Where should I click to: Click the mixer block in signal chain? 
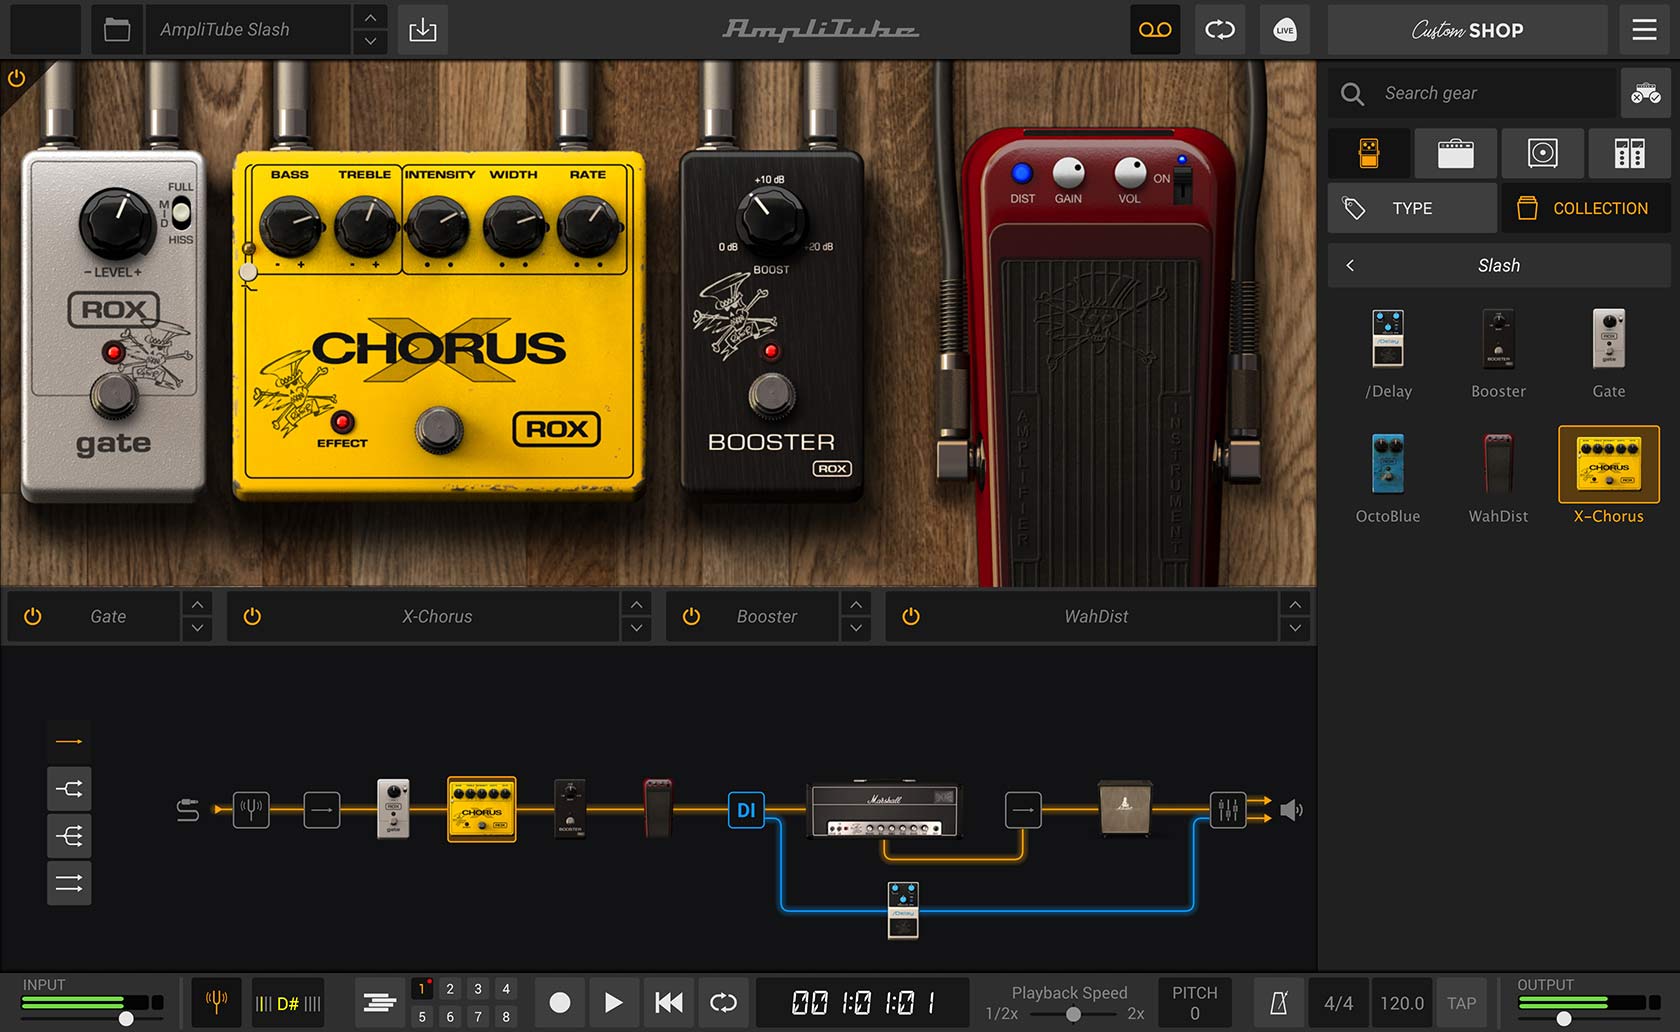click(x=1228, y=810)
